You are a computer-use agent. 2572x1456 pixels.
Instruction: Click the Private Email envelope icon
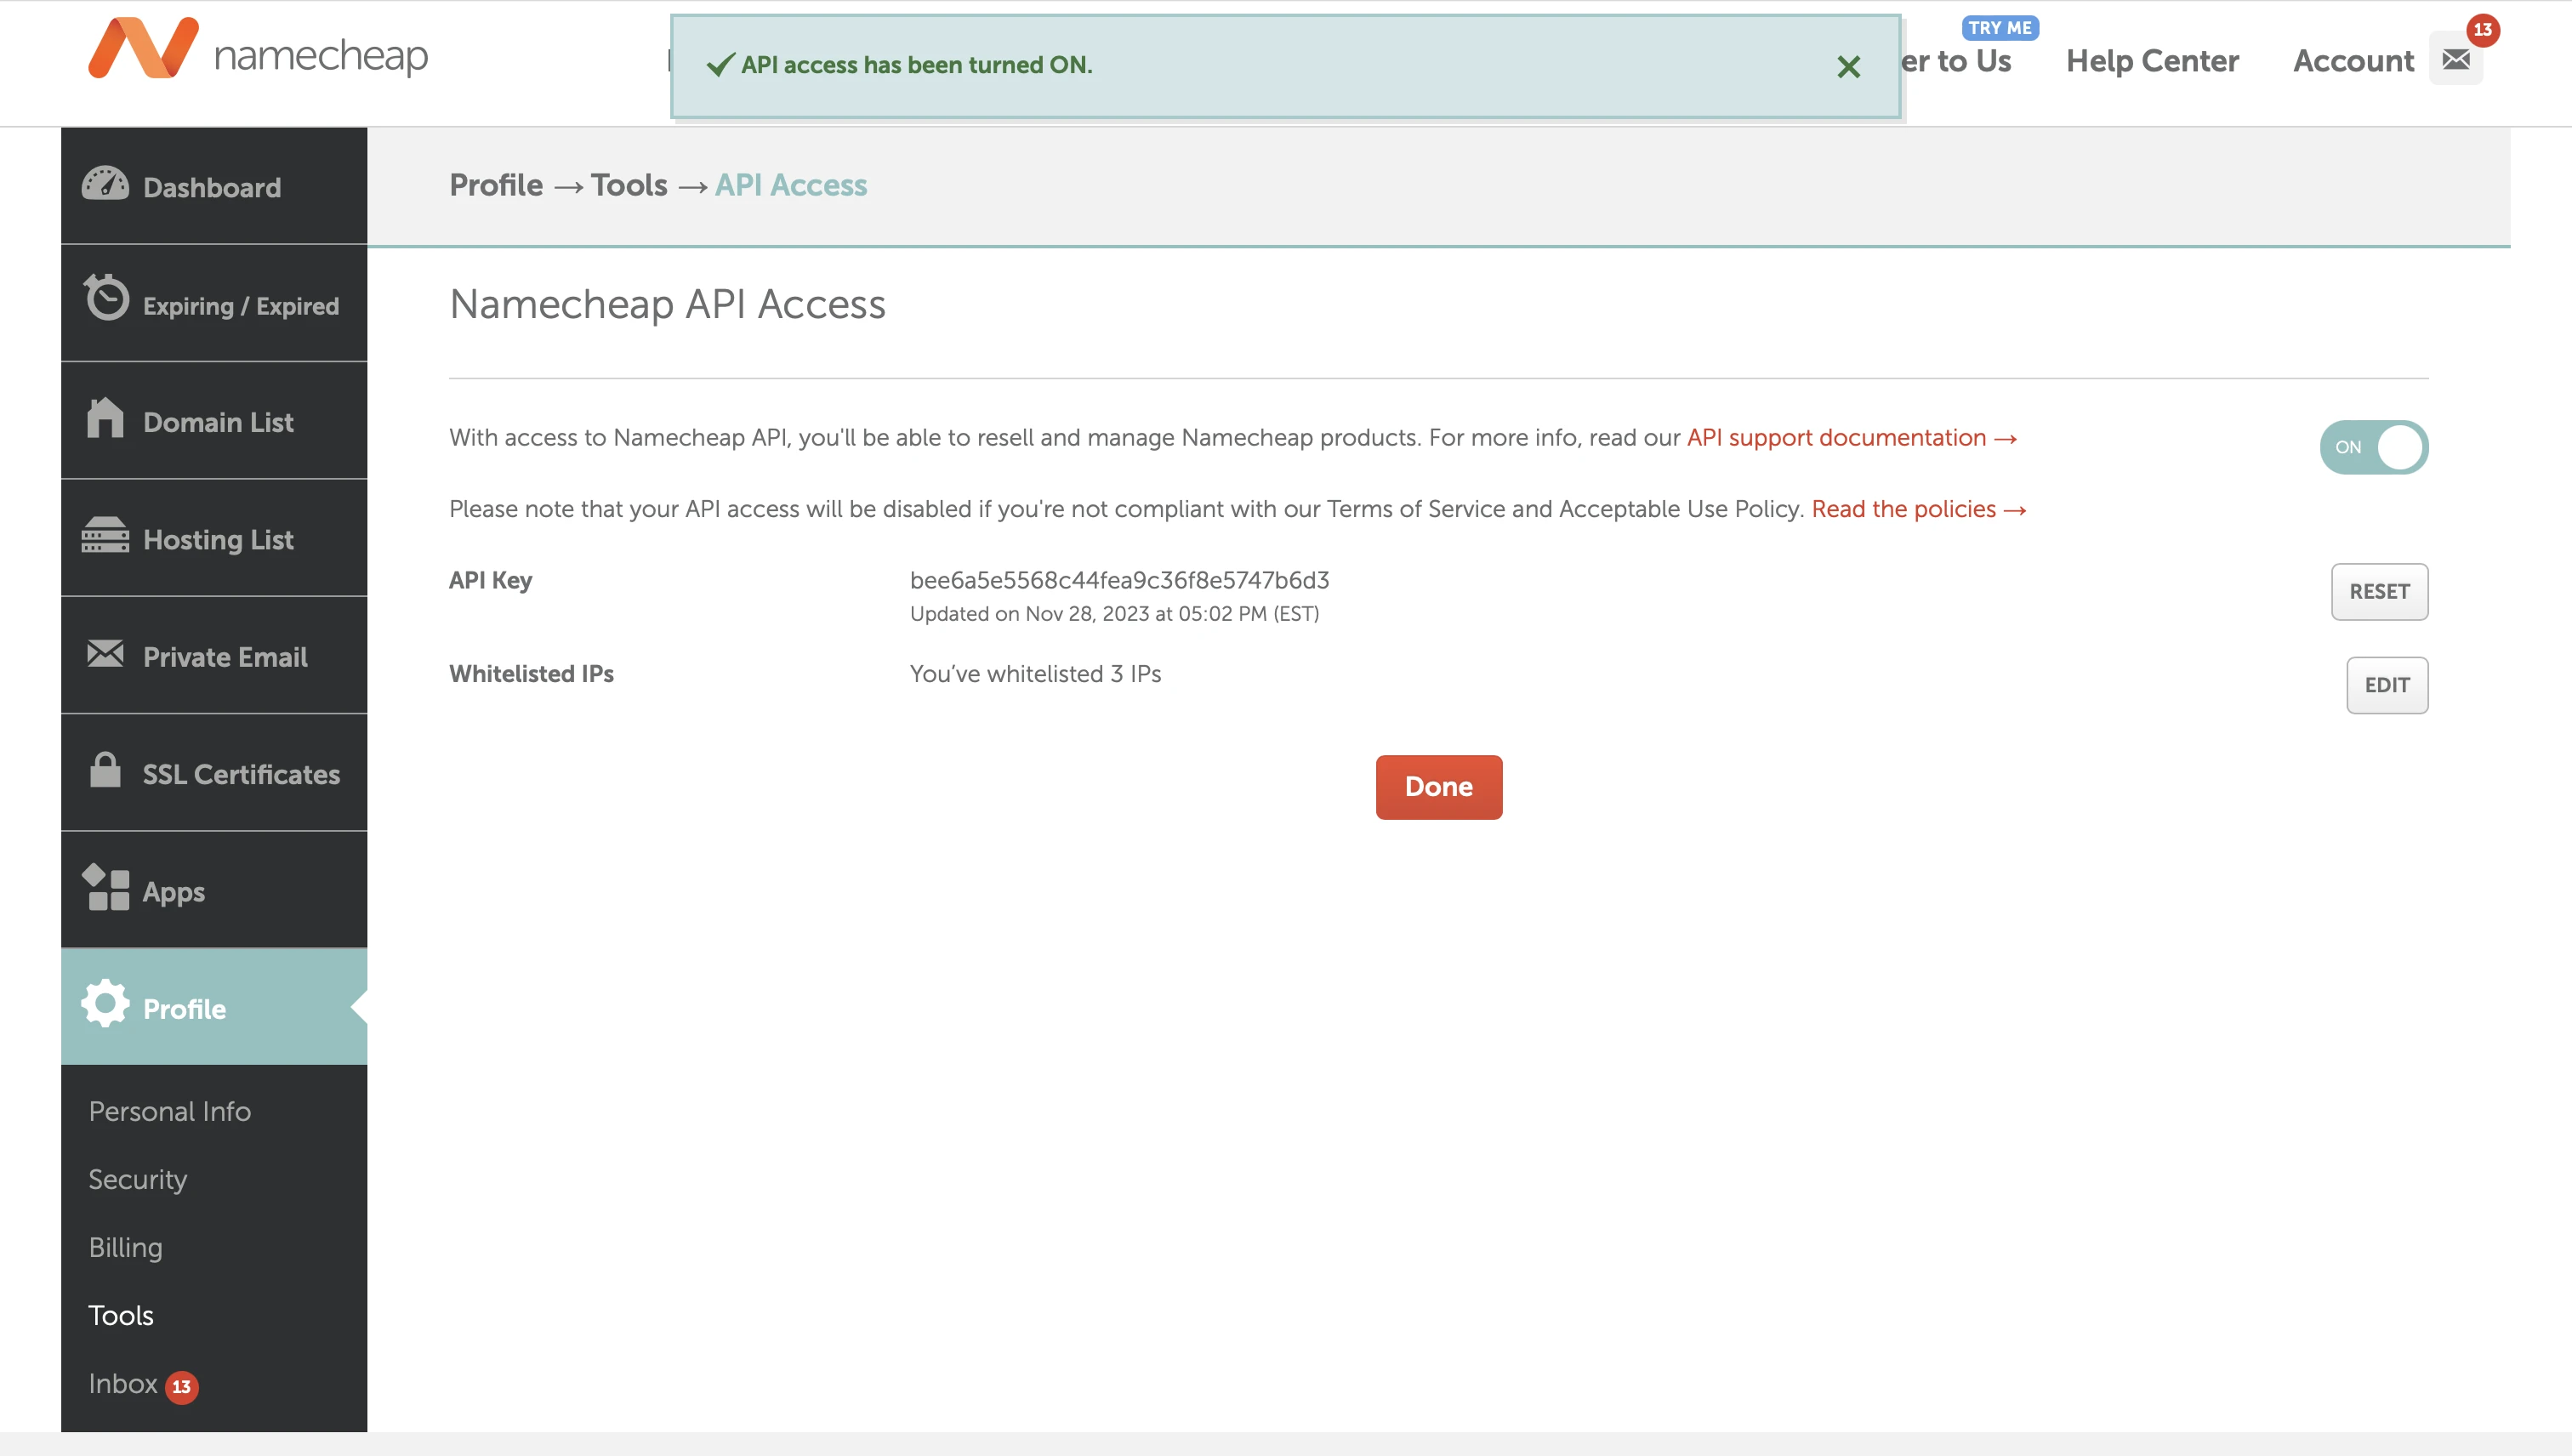[x=105, y=654]
